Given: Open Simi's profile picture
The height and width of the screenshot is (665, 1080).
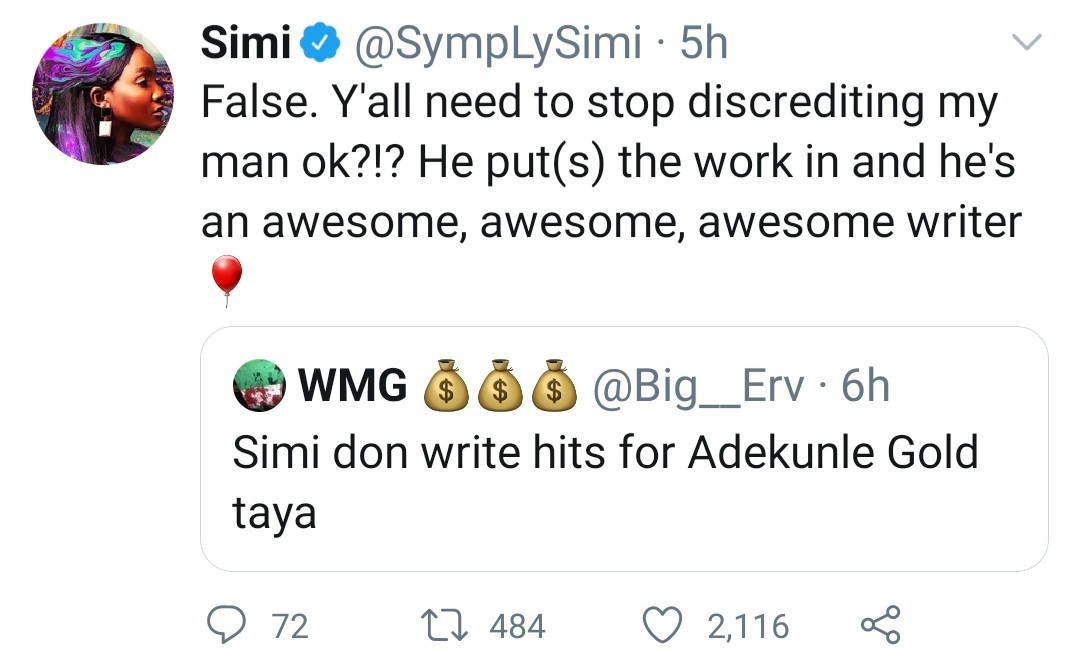Looking at the screenshot, I should 103,94.
